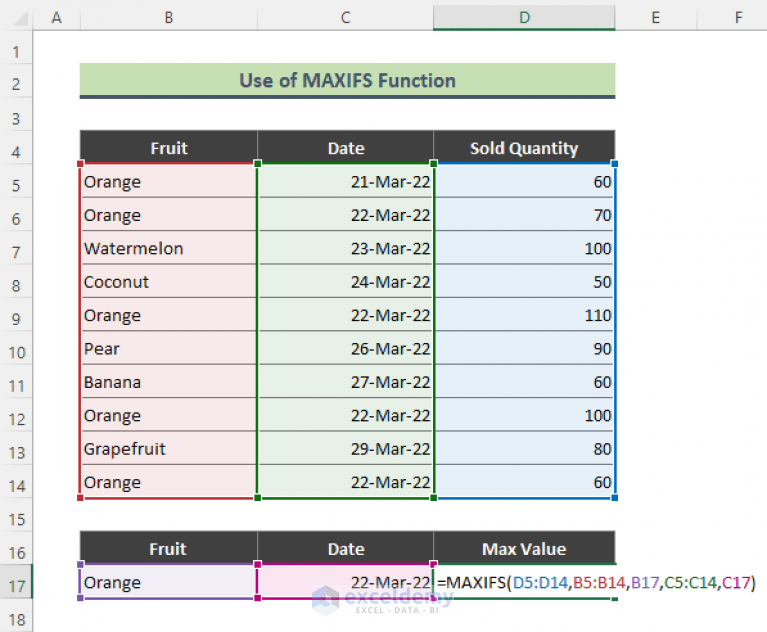Click the Date header in row 4
Image resolution: width=767 pixels, height=632 pixels.
(345, 148)
